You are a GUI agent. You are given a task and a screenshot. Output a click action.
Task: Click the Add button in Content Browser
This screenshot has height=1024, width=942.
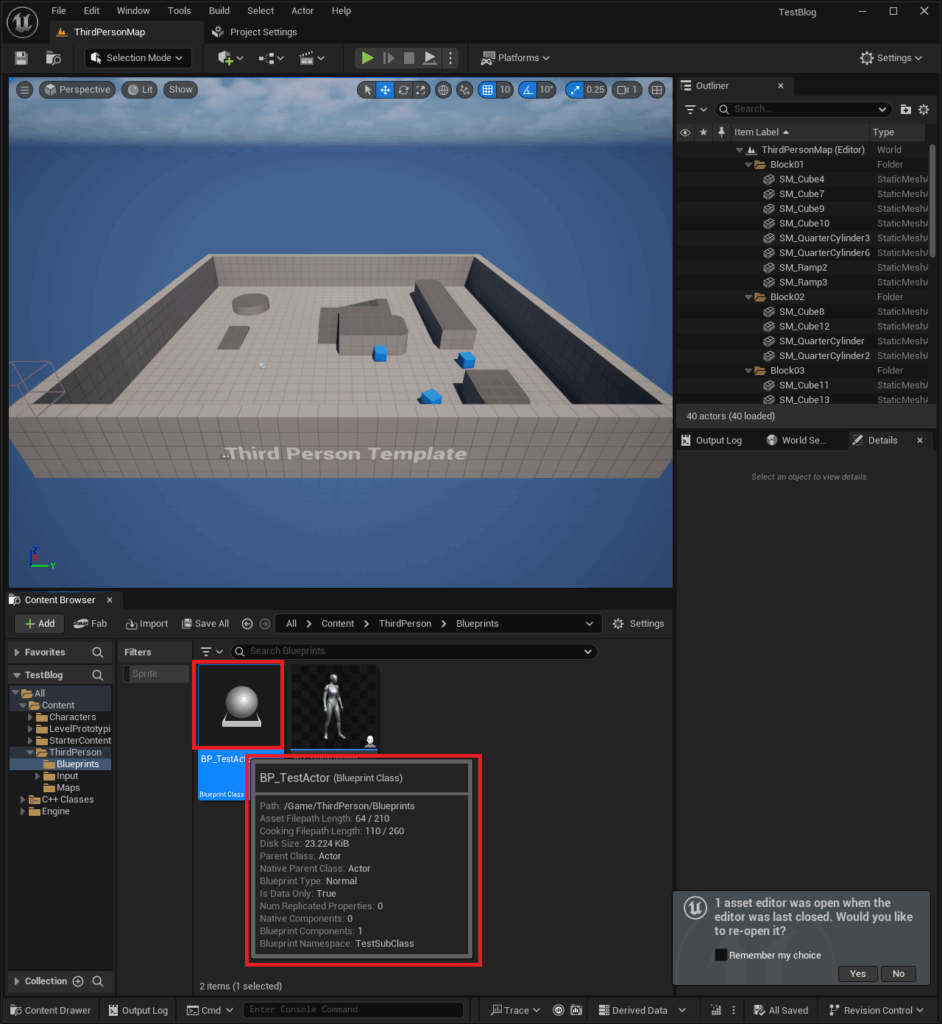(39, 624)
